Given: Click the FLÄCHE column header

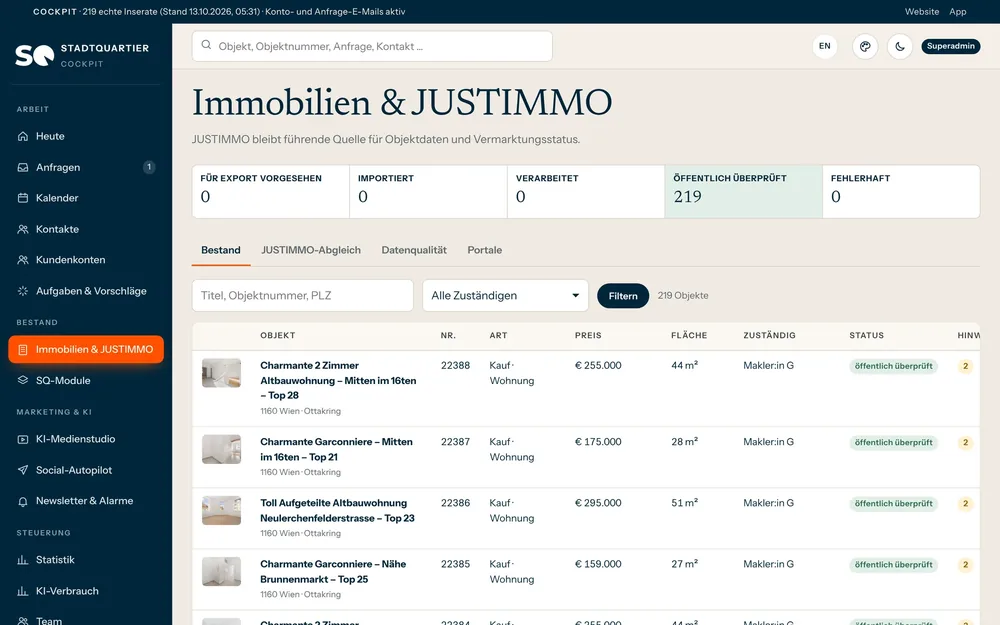Looking at the screenshot, I should click(x=689, y=335).
